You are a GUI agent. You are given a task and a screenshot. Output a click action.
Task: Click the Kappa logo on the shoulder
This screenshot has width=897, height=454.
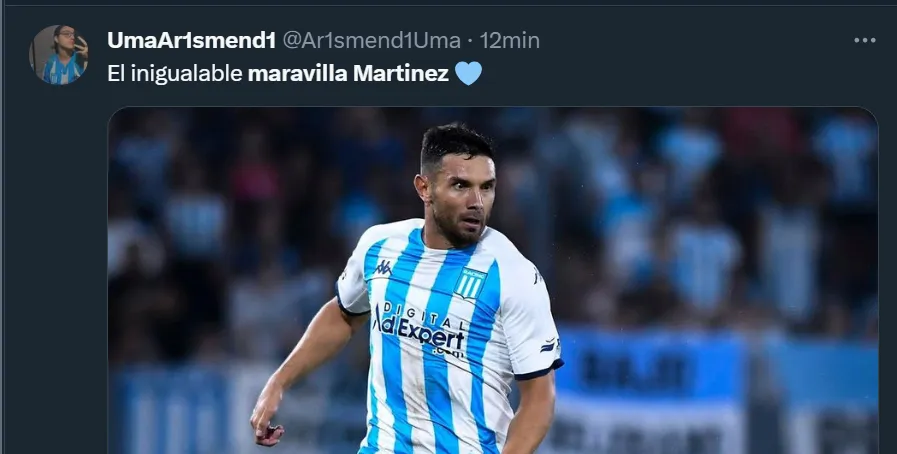tap(537, 276)
